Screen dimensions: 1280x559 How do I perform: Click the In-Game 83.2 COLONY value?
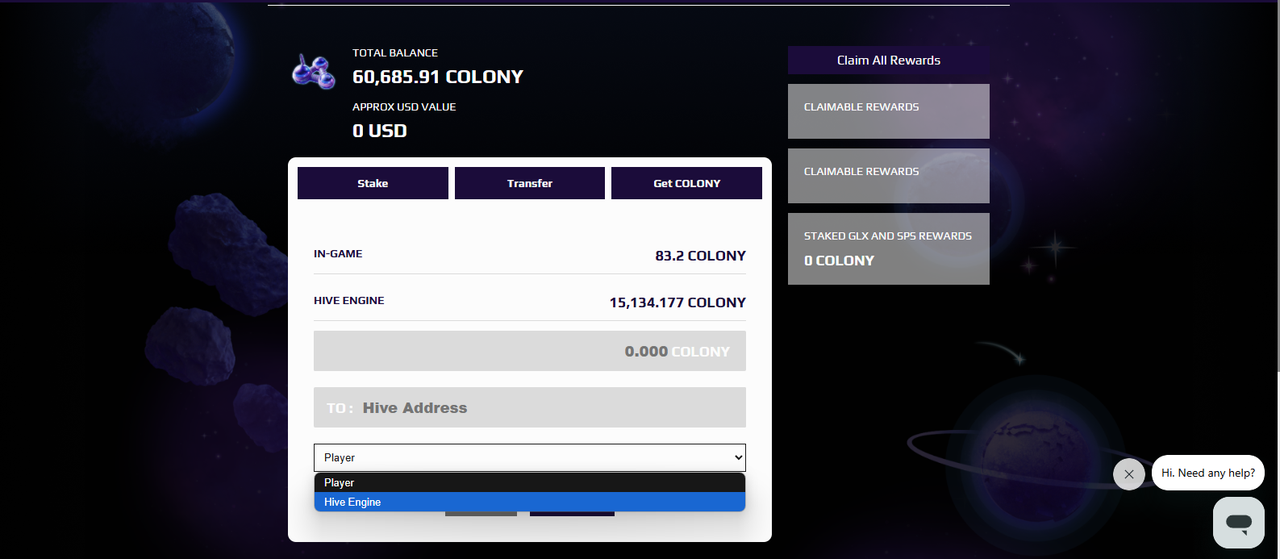(701, 256)
